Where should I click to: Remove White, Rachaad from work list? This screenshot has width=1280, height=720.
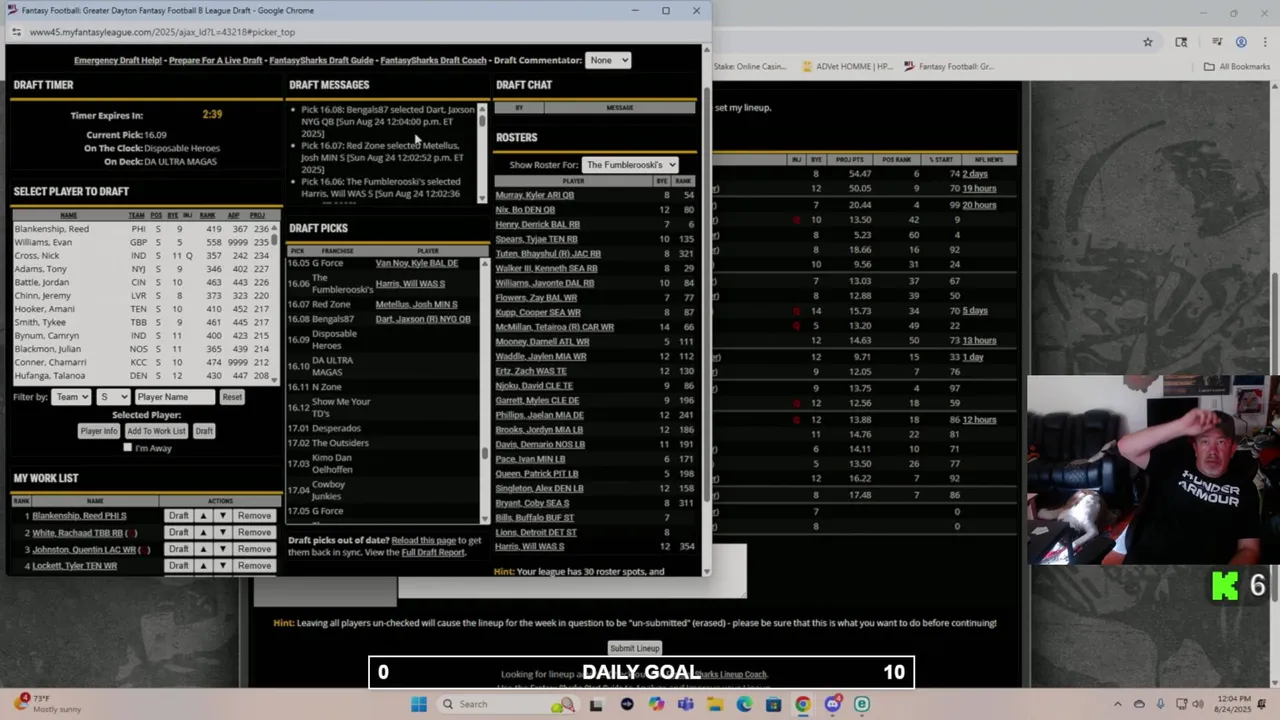point(254,533)
